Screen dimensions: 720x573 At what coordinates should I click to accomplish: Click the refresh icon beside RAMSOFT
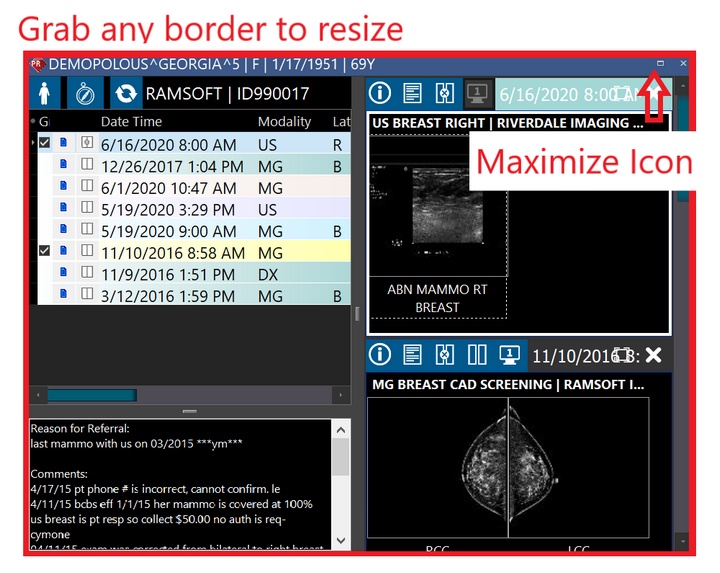click(x=126, y=94)
